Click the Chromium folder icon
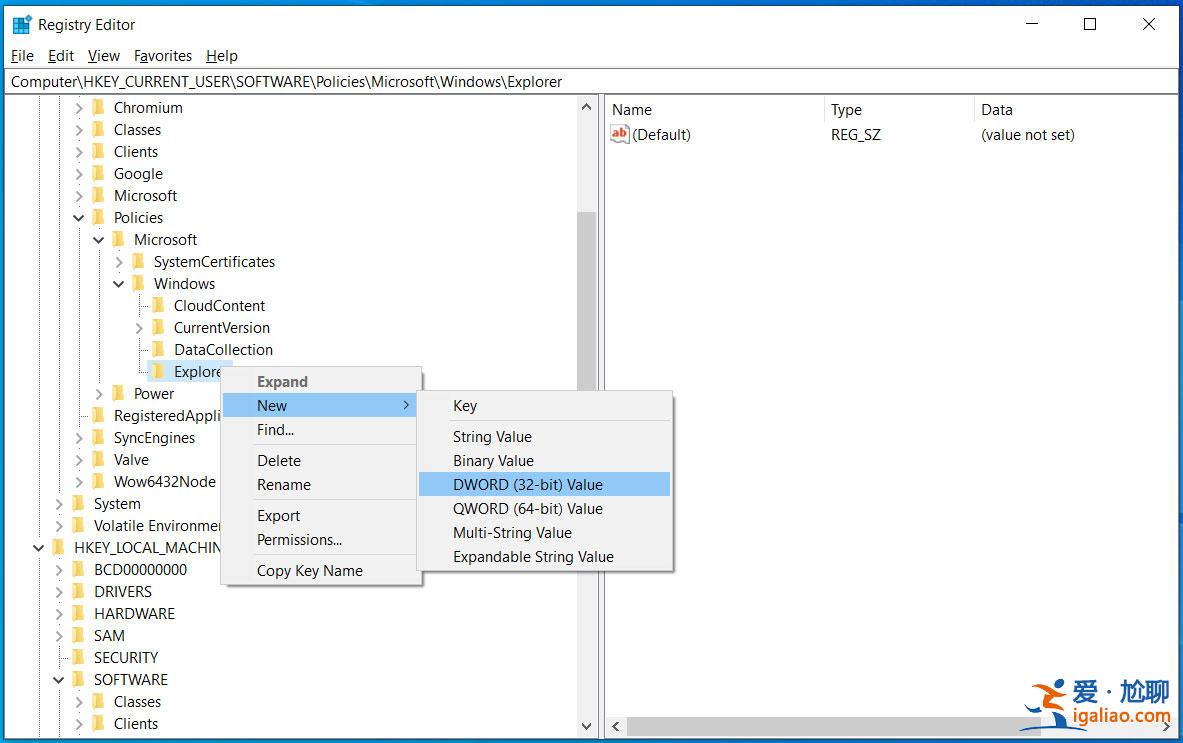This screenshot has width=1183, height=743. [x=98, y=108]
